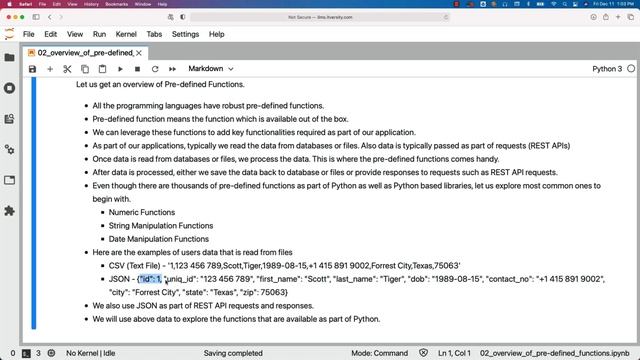
Task: Toggle Safari sidebar icon
Action: pos(36,17)
